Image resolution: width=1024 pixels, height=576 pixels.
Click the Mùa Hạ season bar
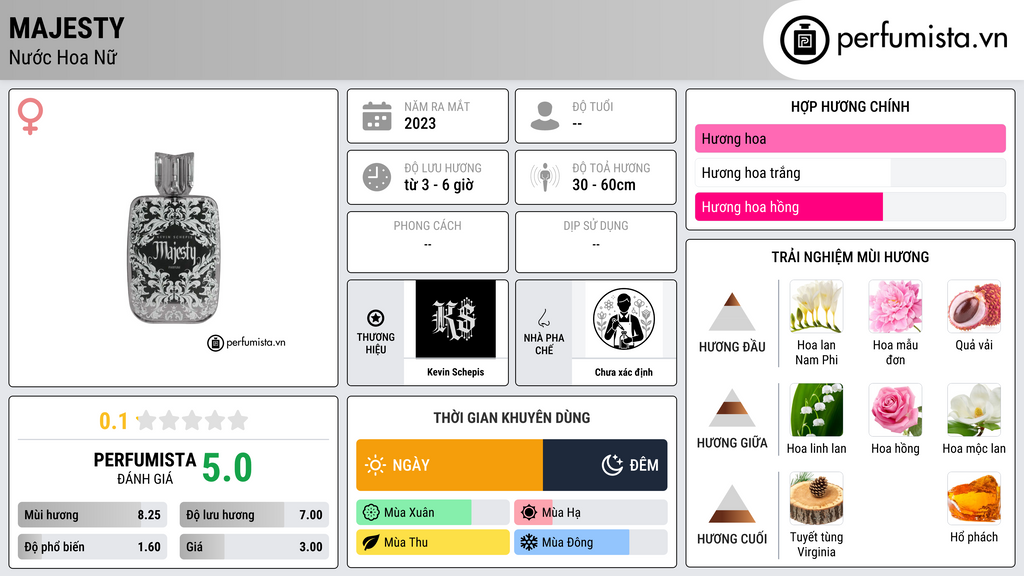(x=591, y=513)
